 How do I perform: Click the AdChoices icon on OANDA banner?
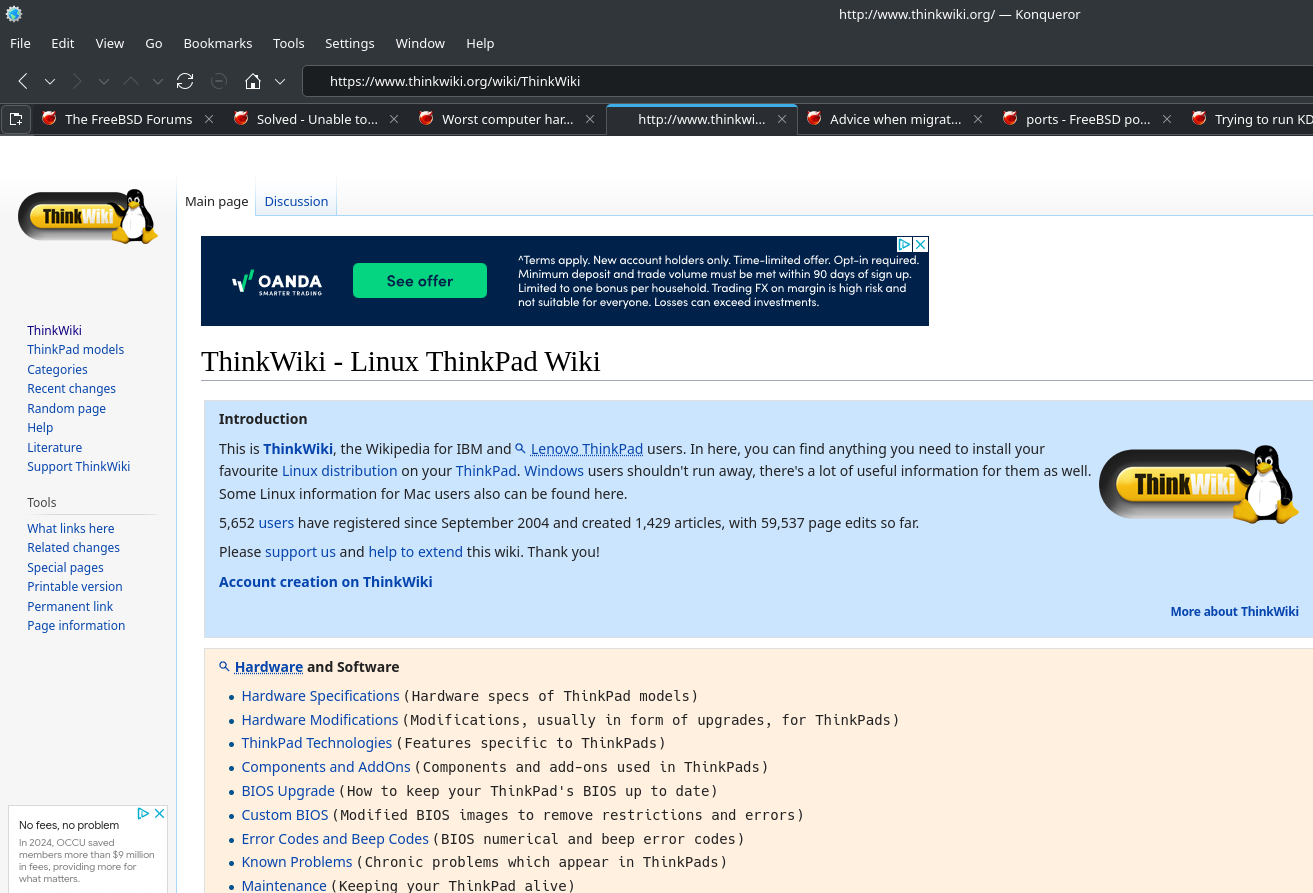click(904, 244)
